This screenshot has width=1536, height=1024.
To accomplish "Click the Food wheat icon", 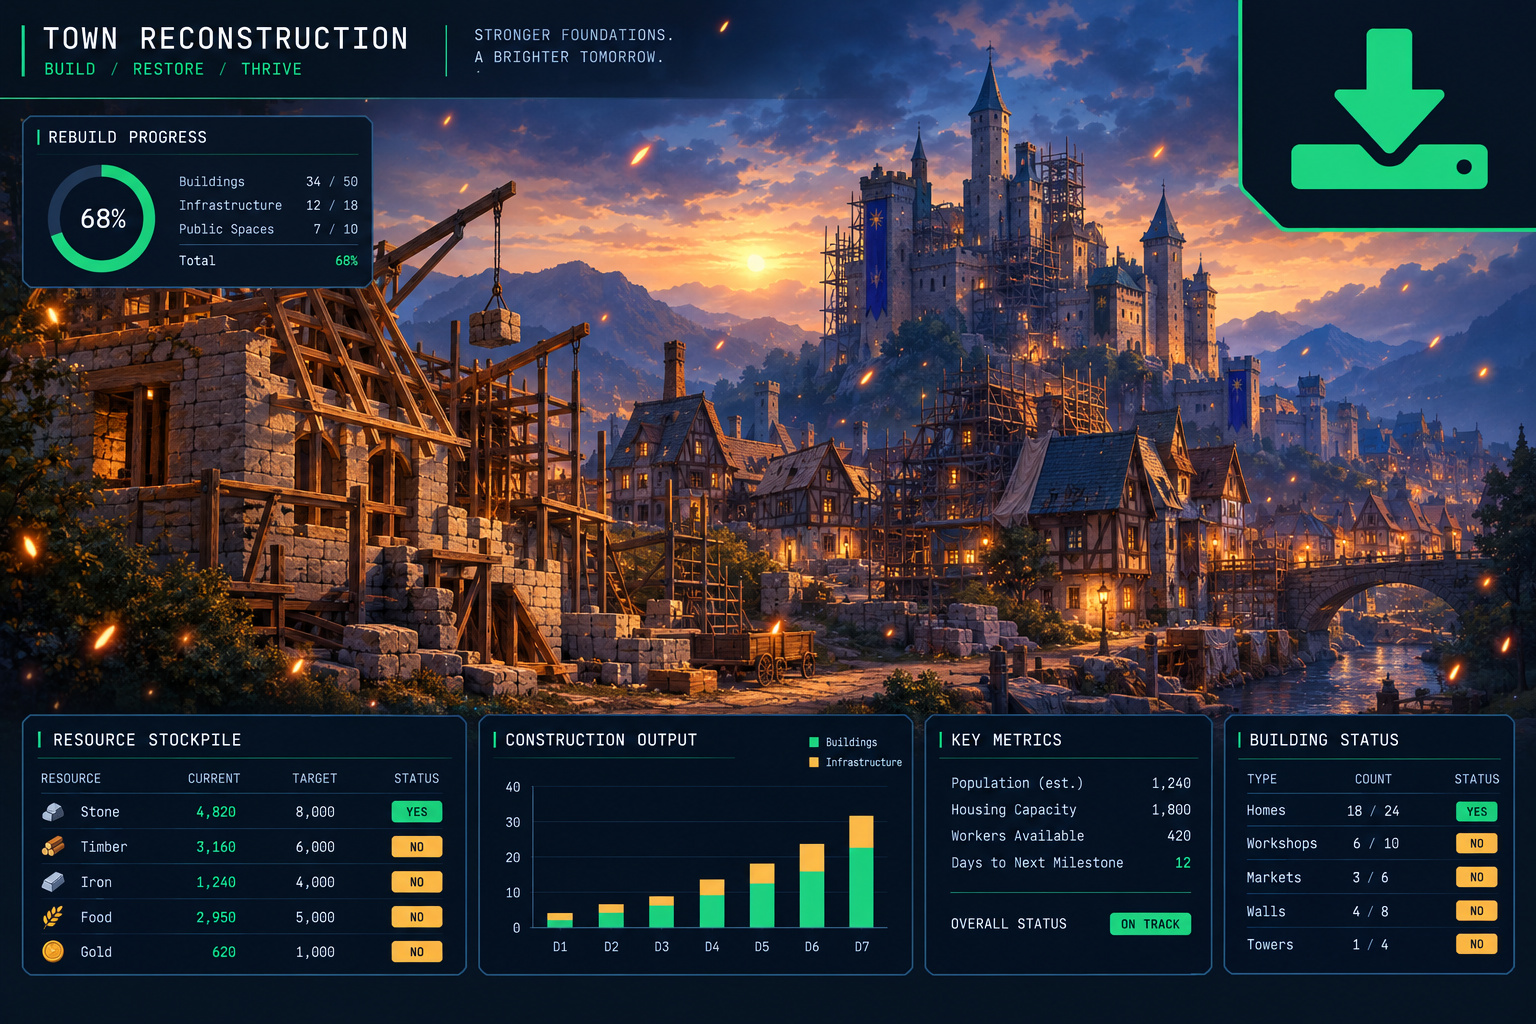I will 53,917.
